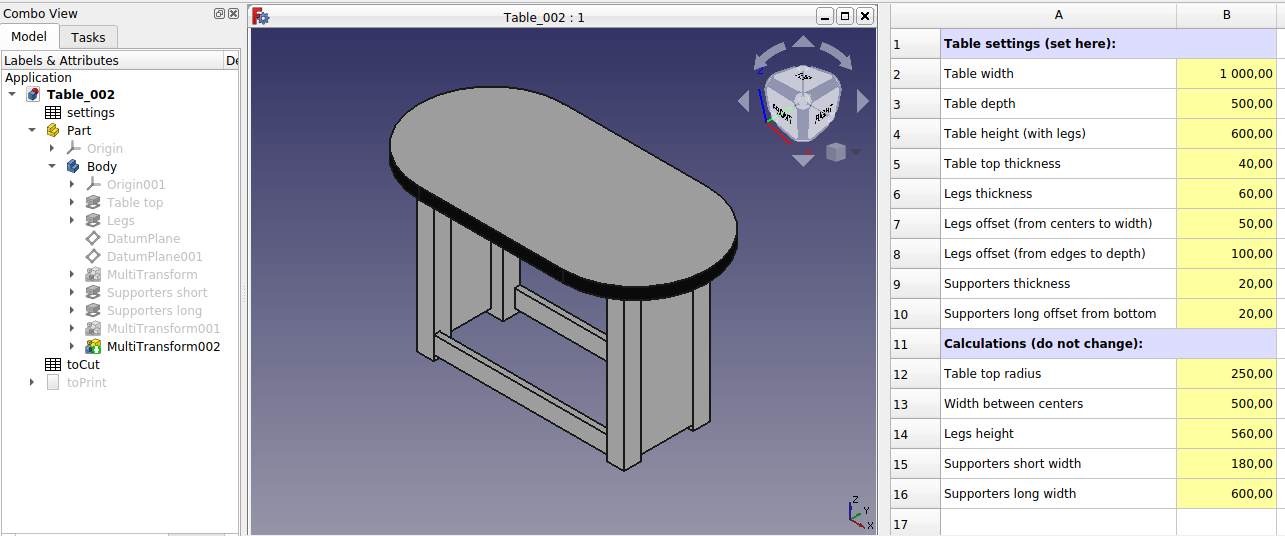
Task: Collapse the Table_002 document node
Action: [12, 95]
